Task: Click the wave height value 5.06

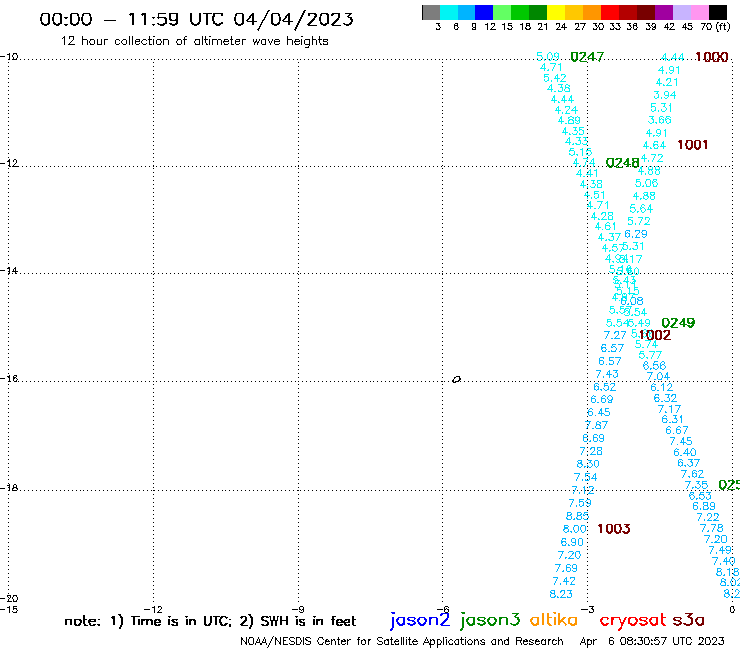Action: (x=646, y=183)
